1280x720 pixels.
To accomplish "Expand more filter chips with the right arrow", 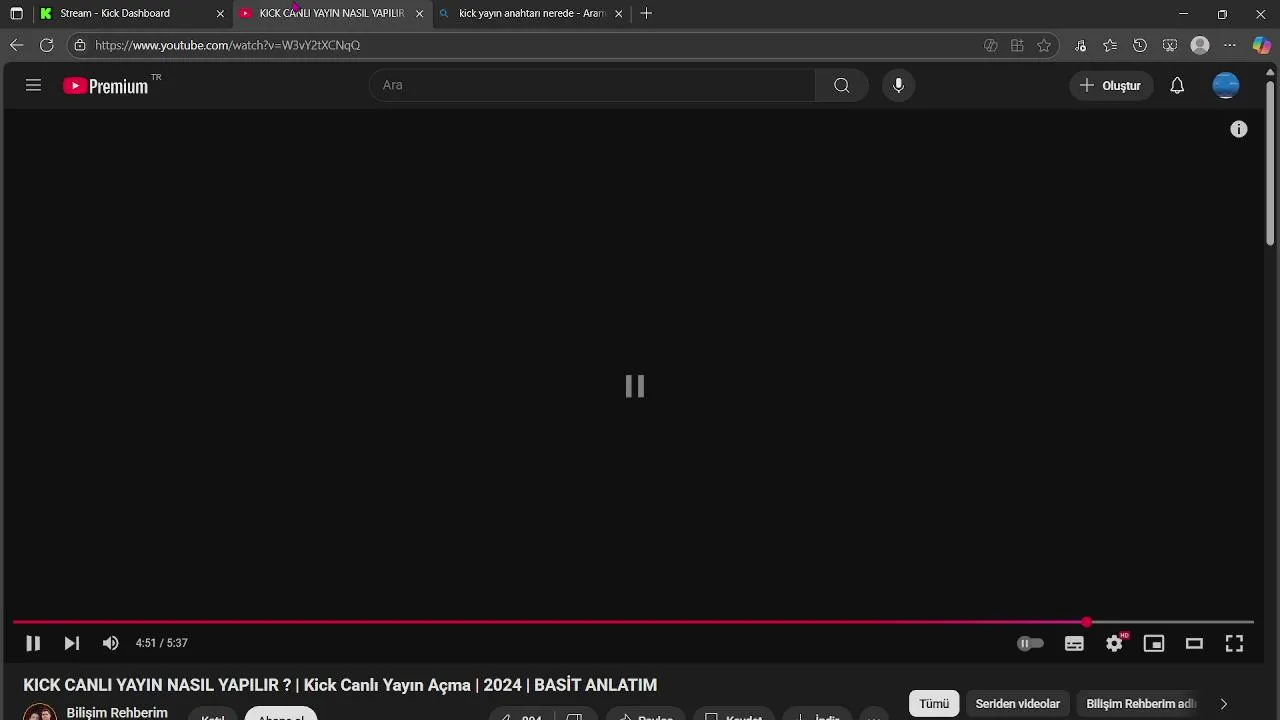I will 1223,704.
